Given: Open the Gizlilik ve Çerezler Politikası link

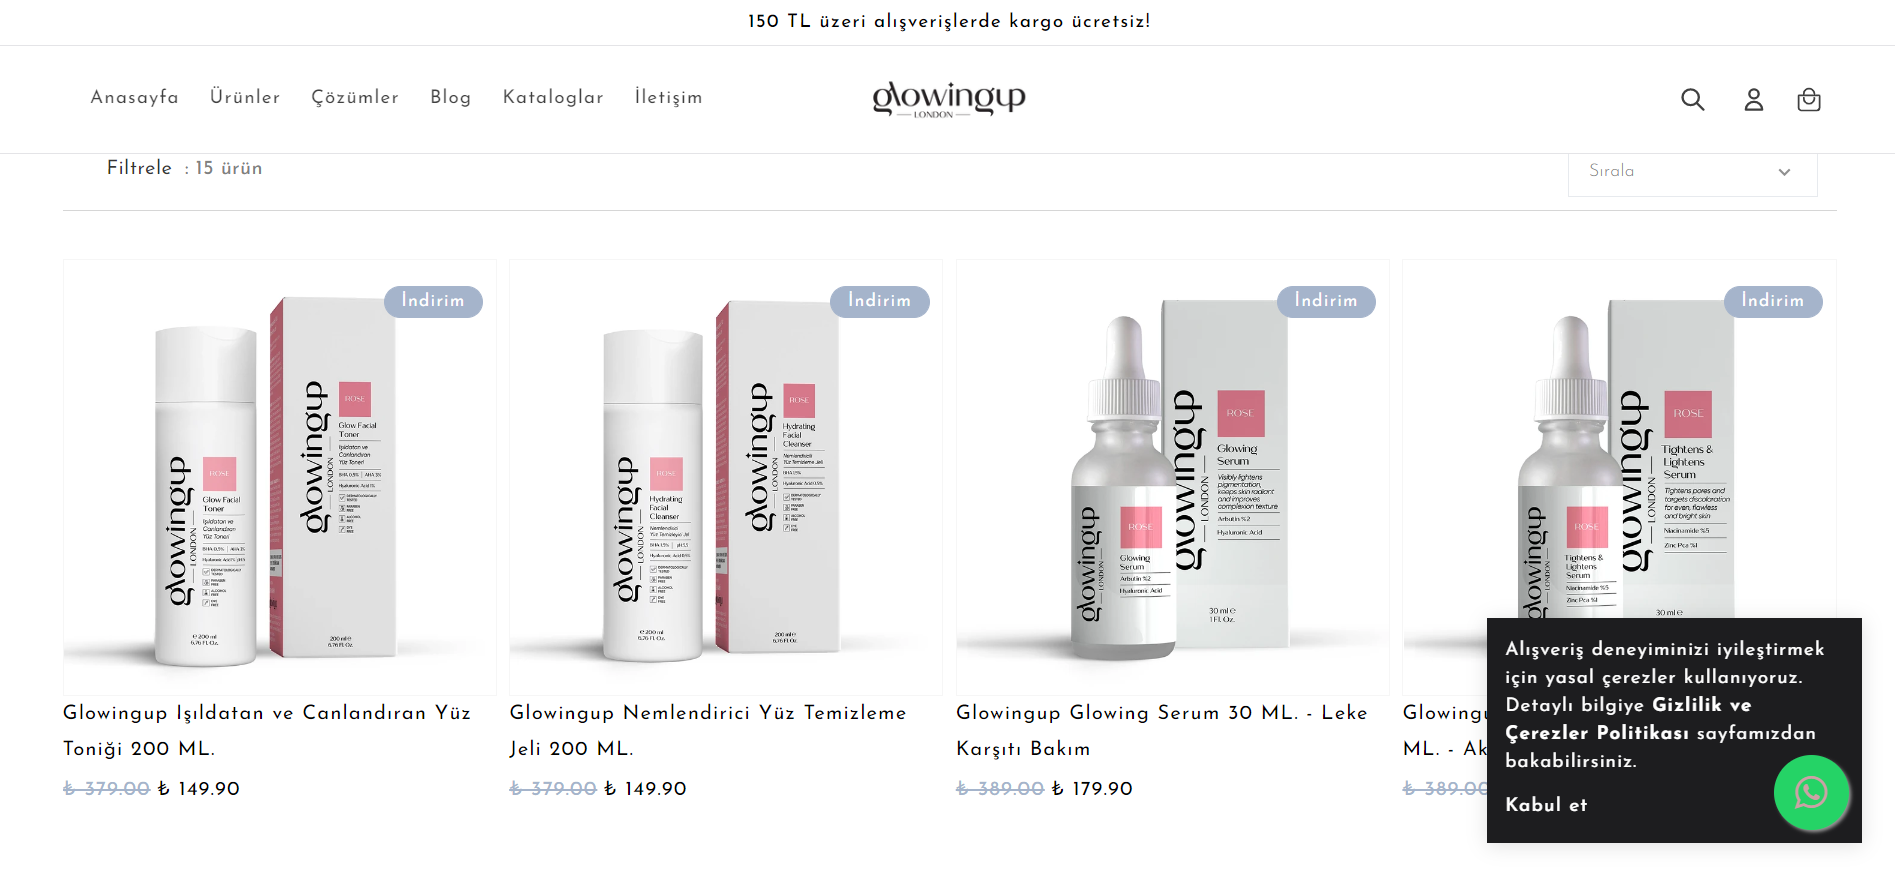Looking at the screenshot, I should pyautogui.click(x=1660, y=719).
